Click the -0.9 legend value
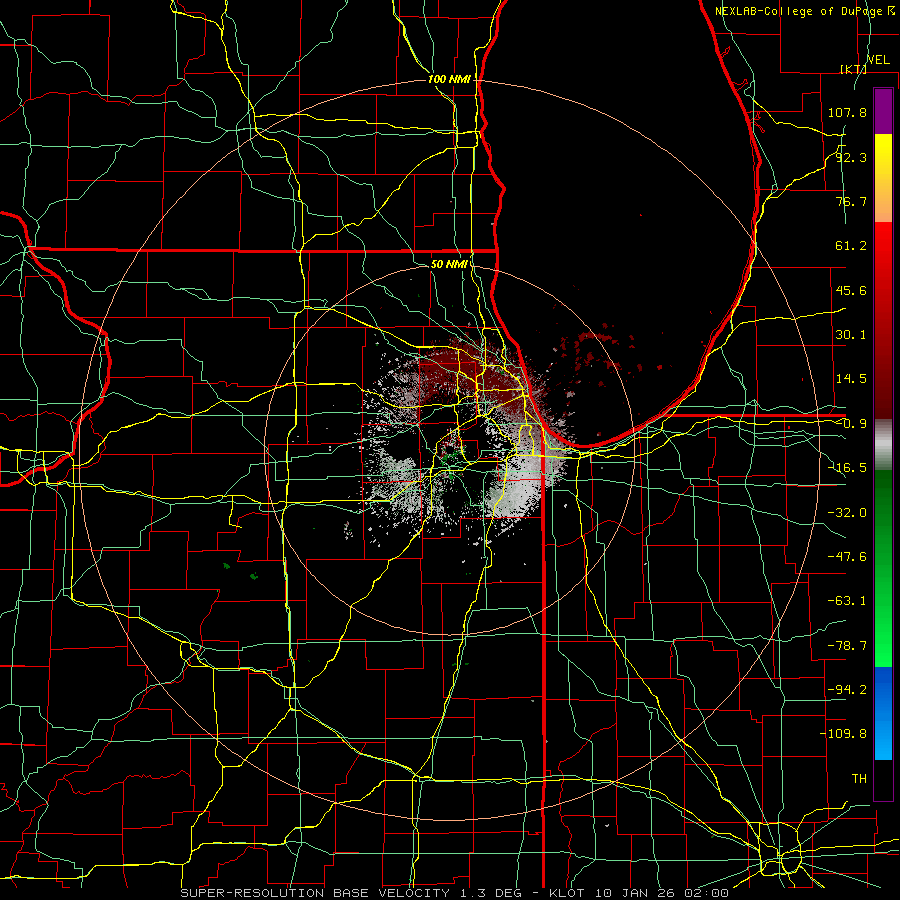Image resolution: width=900 pixels, height=900 pixels. pyautogui.click(x=851, y=424)
